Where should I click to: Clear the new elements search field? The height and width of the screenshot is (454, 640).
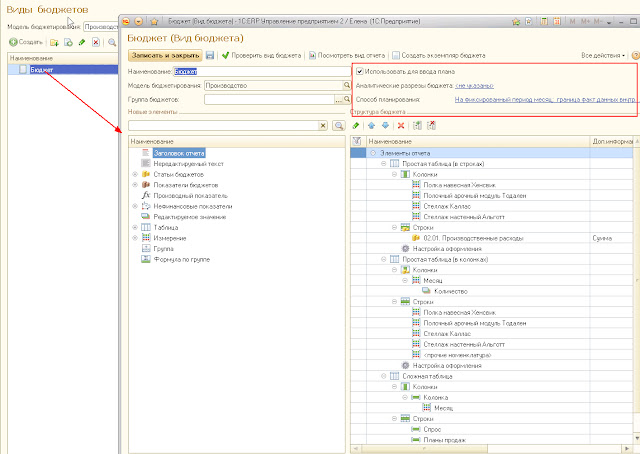[x=323, y=126]
